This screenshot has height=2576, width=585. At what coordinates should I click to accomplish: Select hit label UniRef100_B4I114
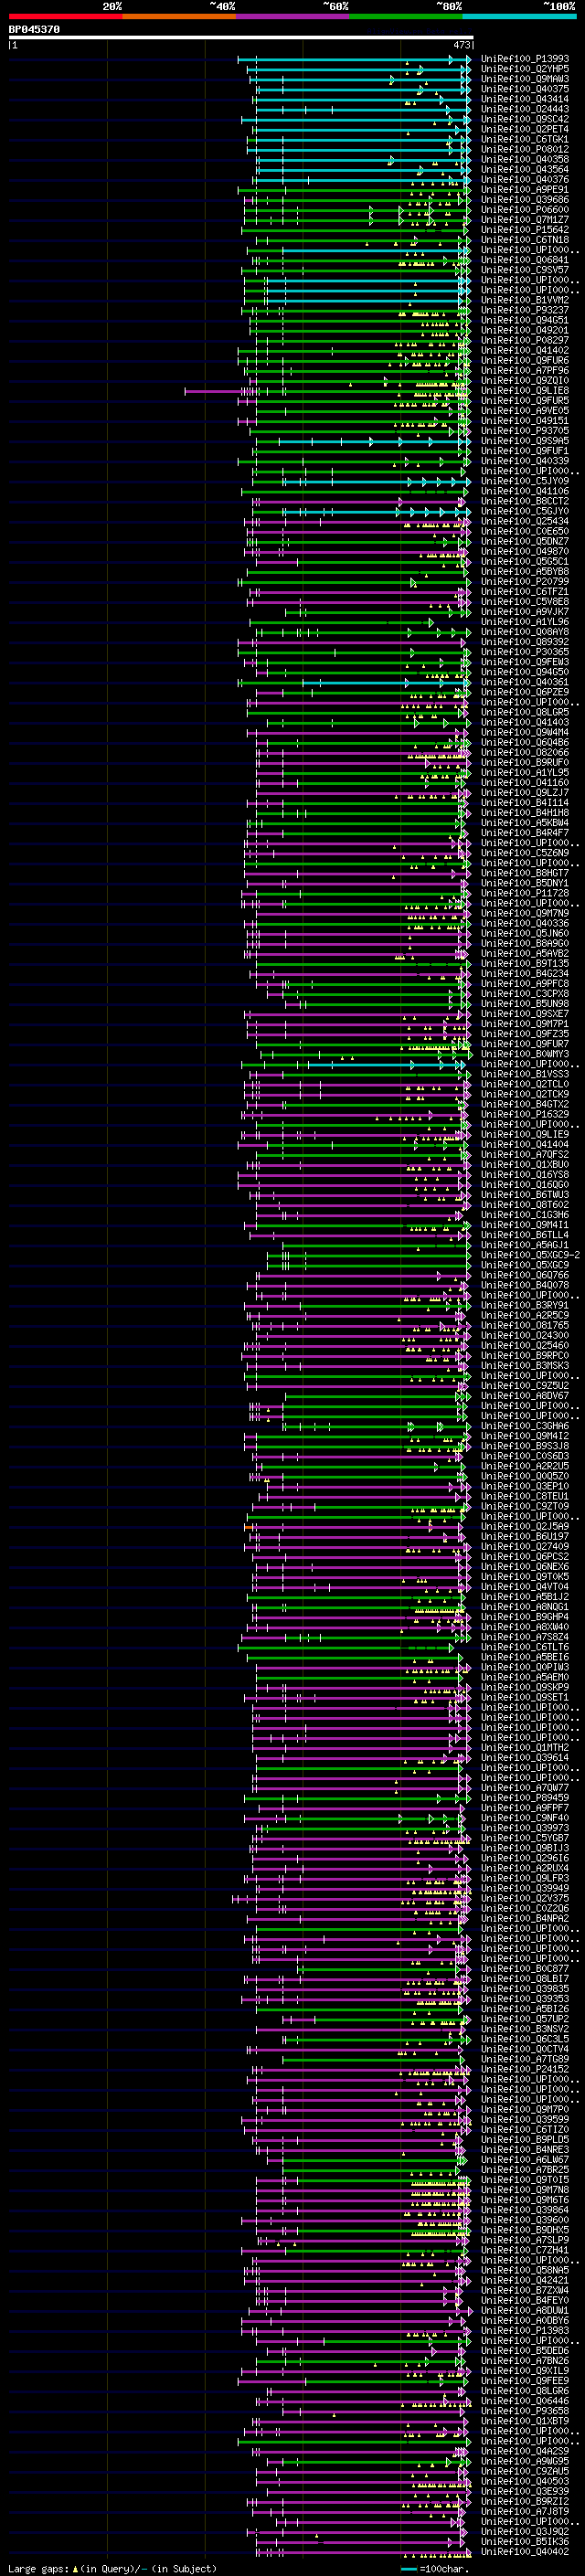(x=525, y=803)
